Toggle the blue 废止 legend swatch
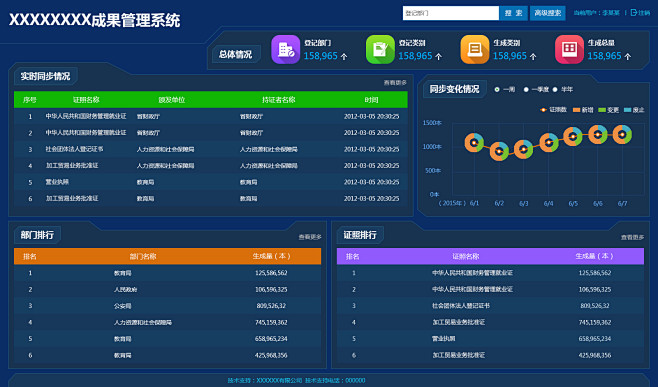658x387 pixels. pos(627,110)
